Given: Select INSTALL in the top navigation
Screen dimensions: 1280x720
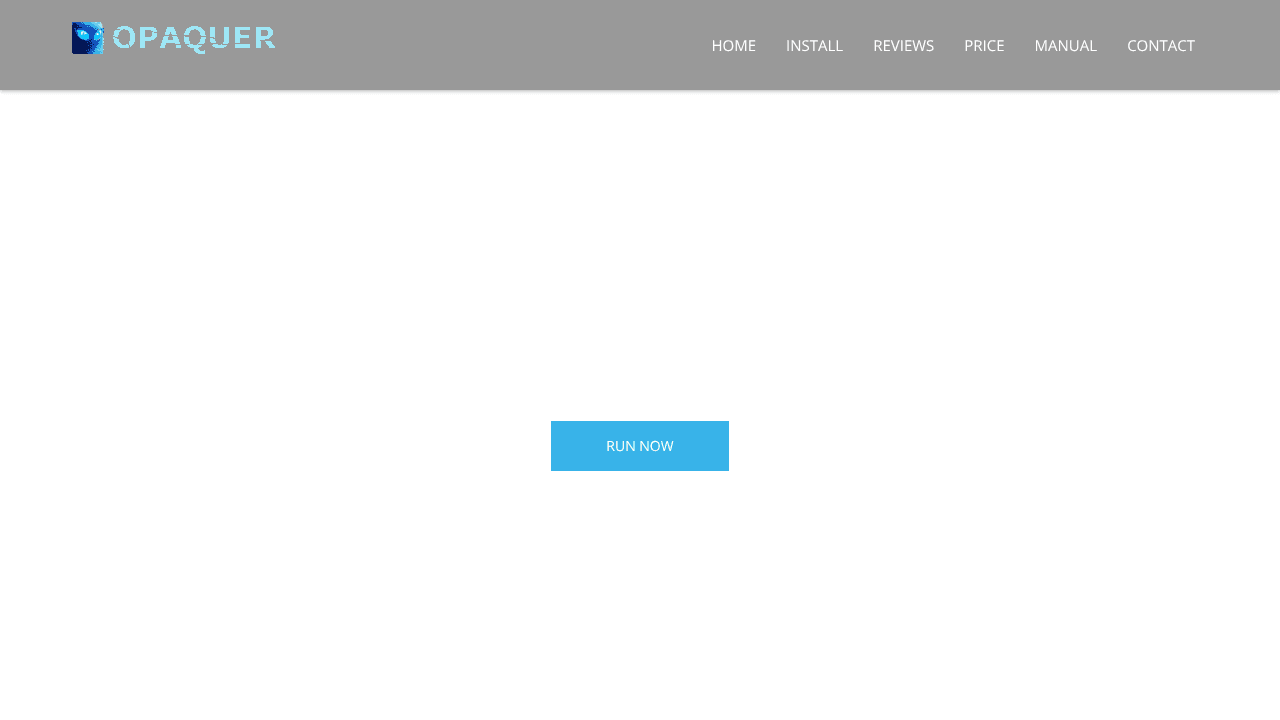Looking at the screenshot, I should coord(814,45).
